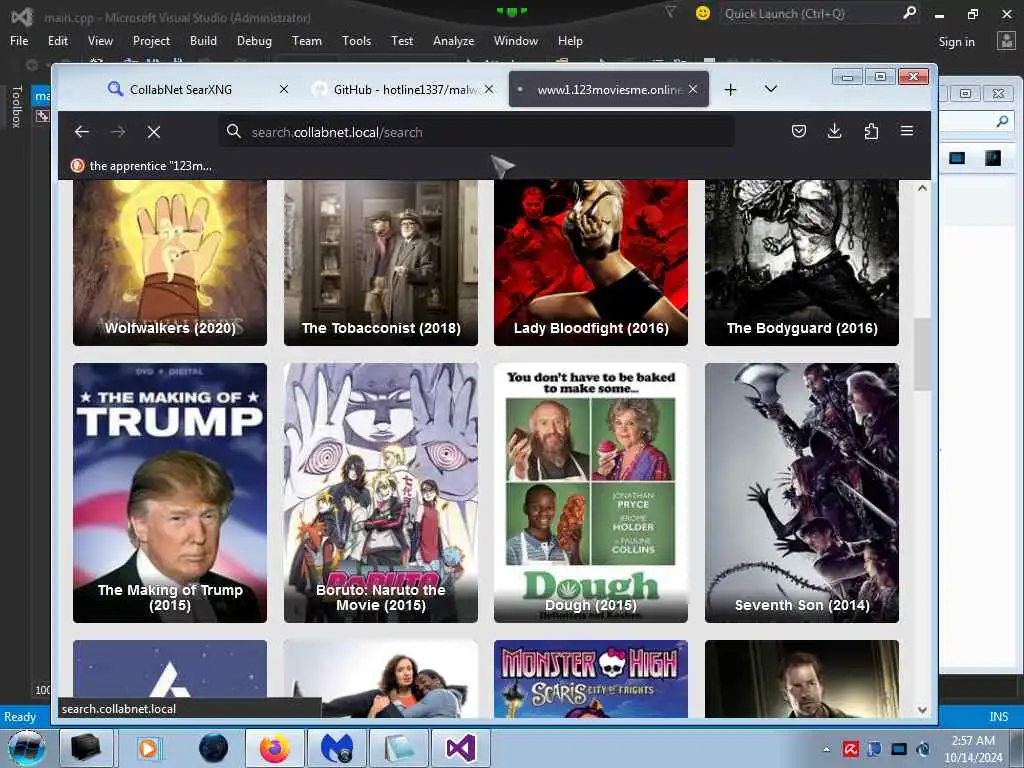Image resolution: width=1024 pixels, height=768 pixels.
Task: Click the Visual Studio feedback smiley icon
Action: (x=703, y=13)
